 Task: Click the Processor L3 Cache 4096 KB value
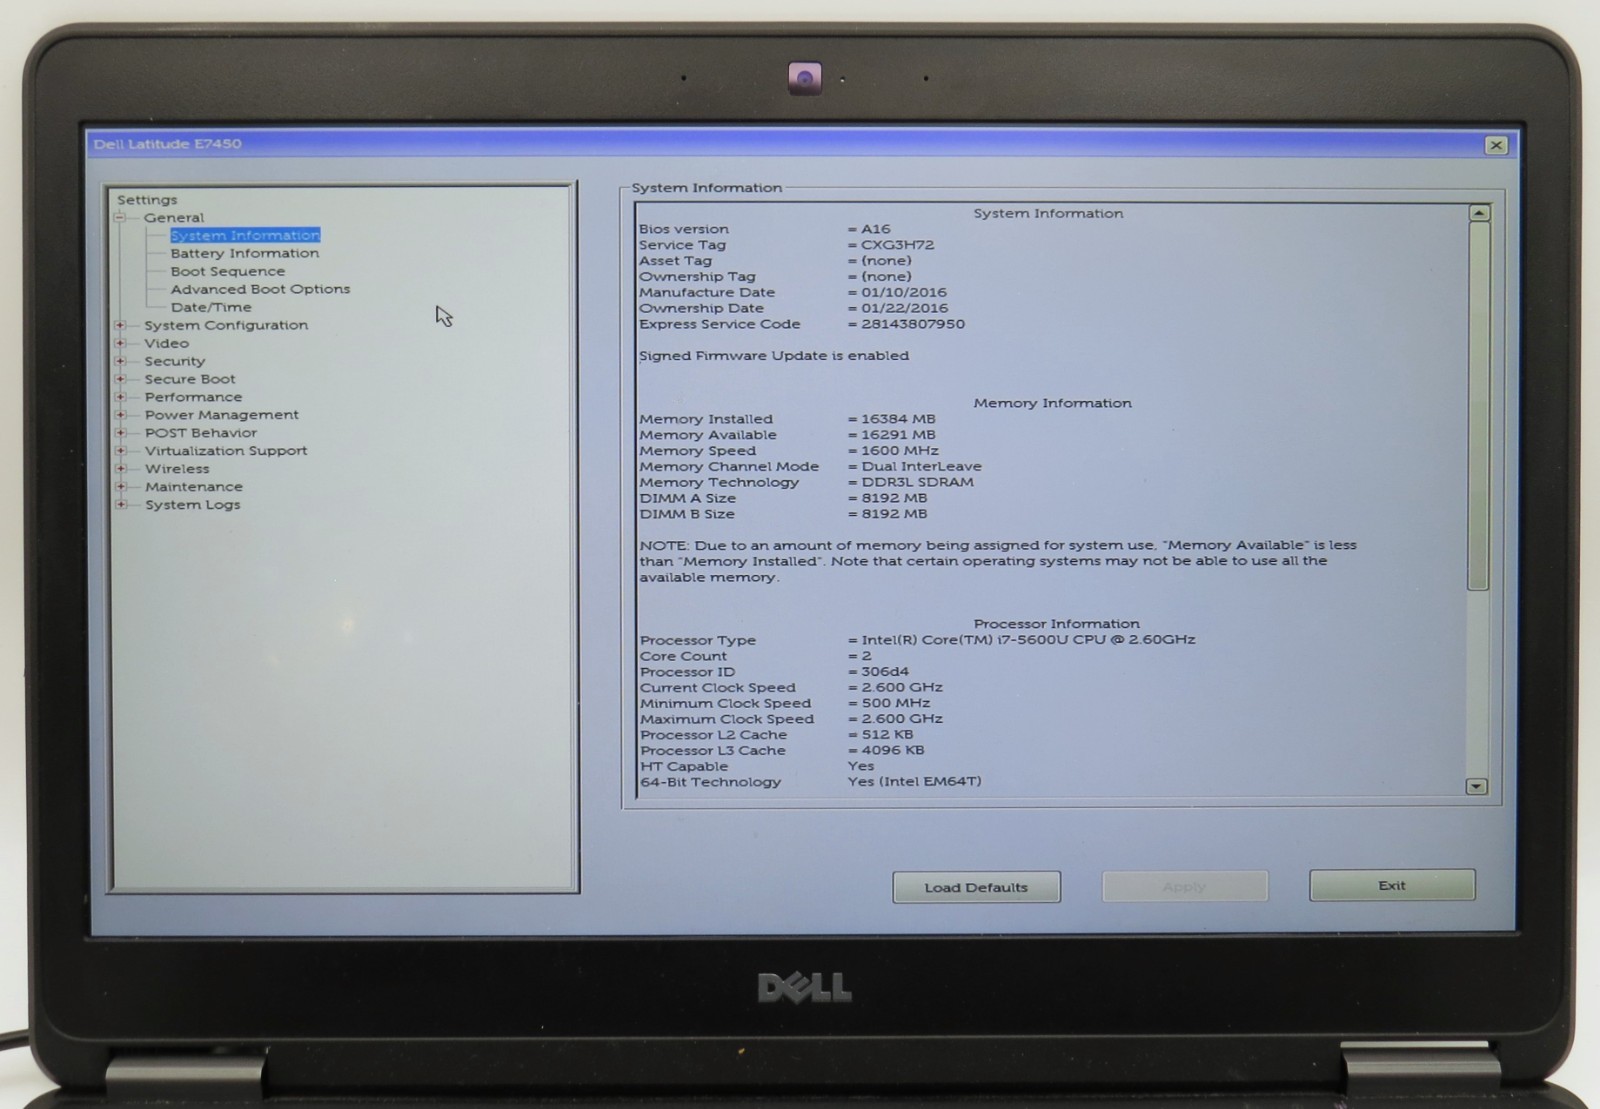893,750
